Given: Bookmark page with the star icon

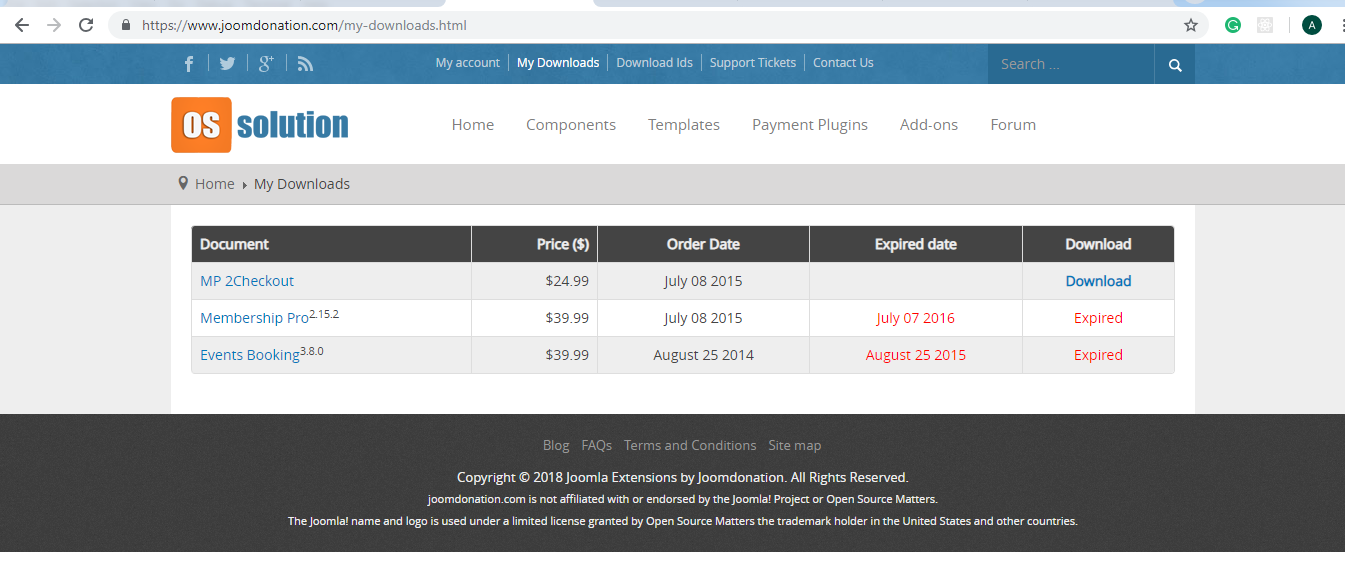Looking at the screenshot, I should (x=1190, y=25).
